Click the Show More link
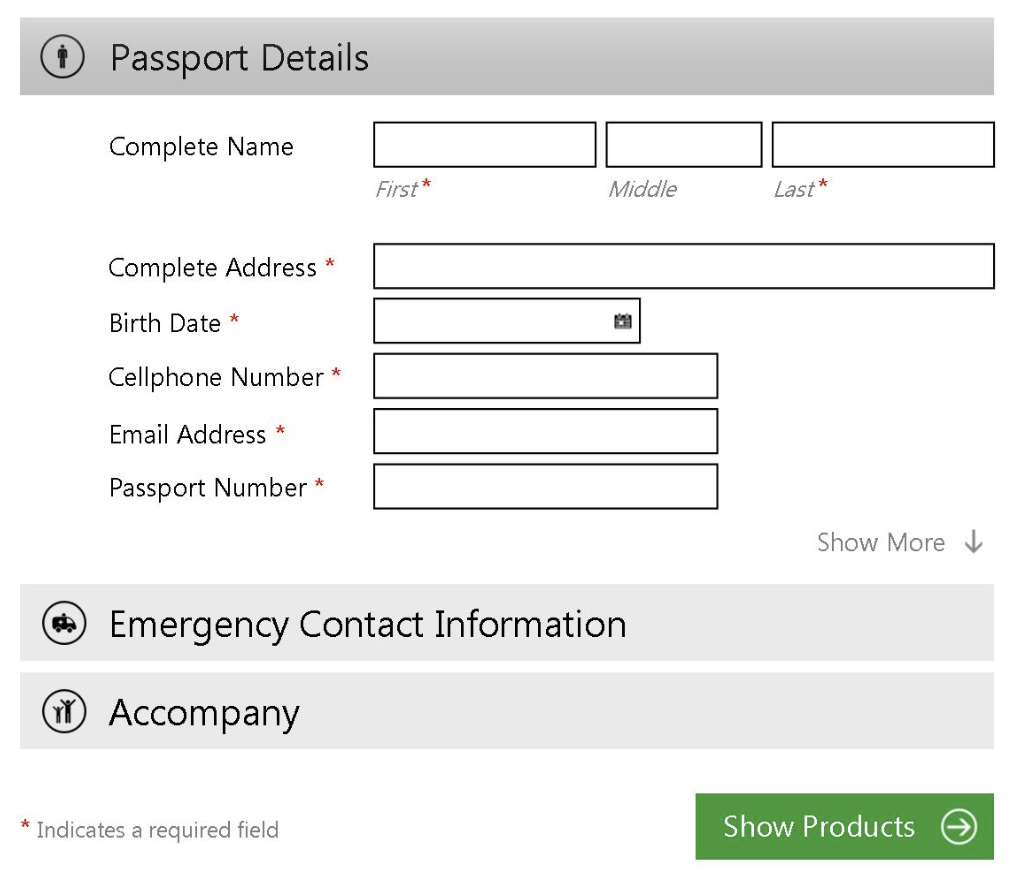The width and height of the screenshot is (1020, 890). (880, 542)
